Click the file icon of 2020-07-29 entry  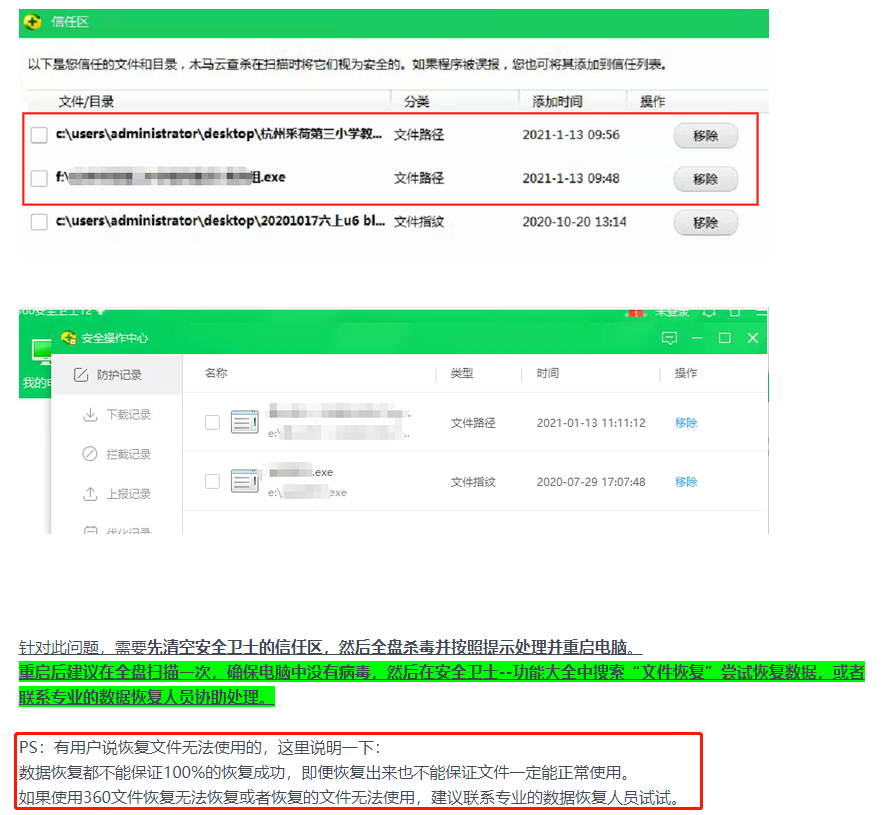[x=245, y=481]
